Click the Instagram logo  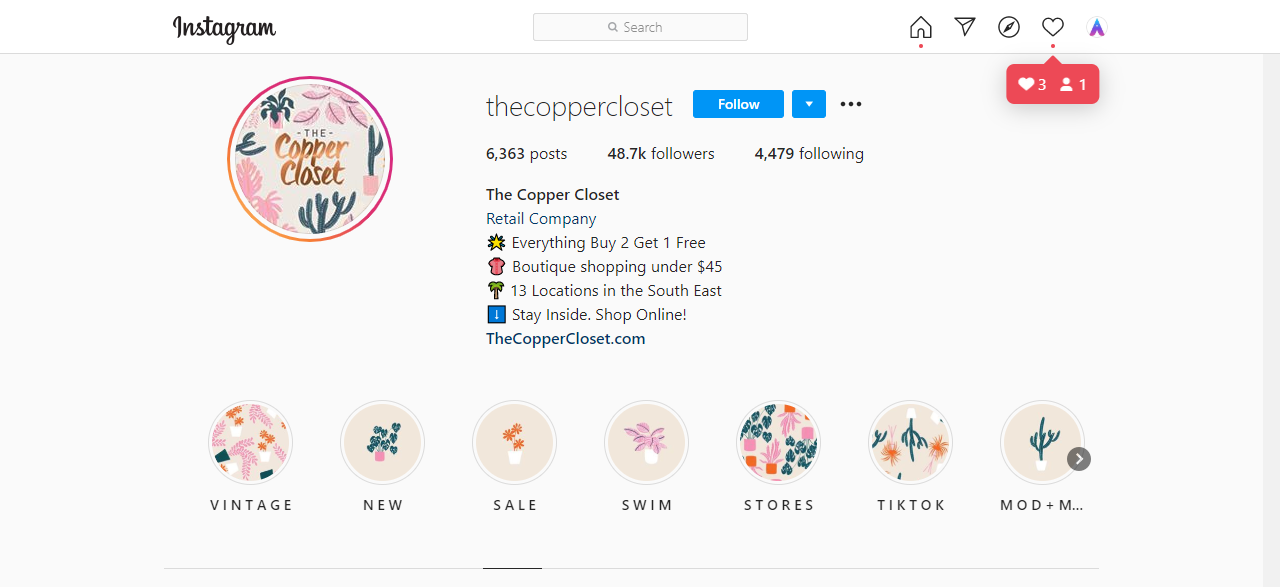[x=224, y=28]
